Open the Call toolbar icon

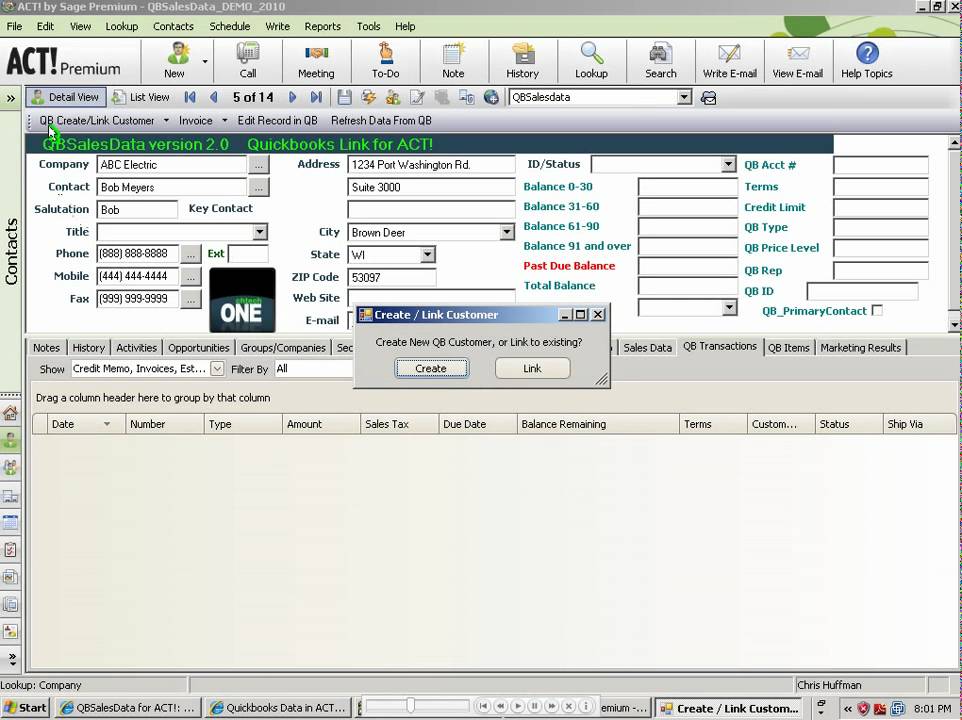[248, 60]
